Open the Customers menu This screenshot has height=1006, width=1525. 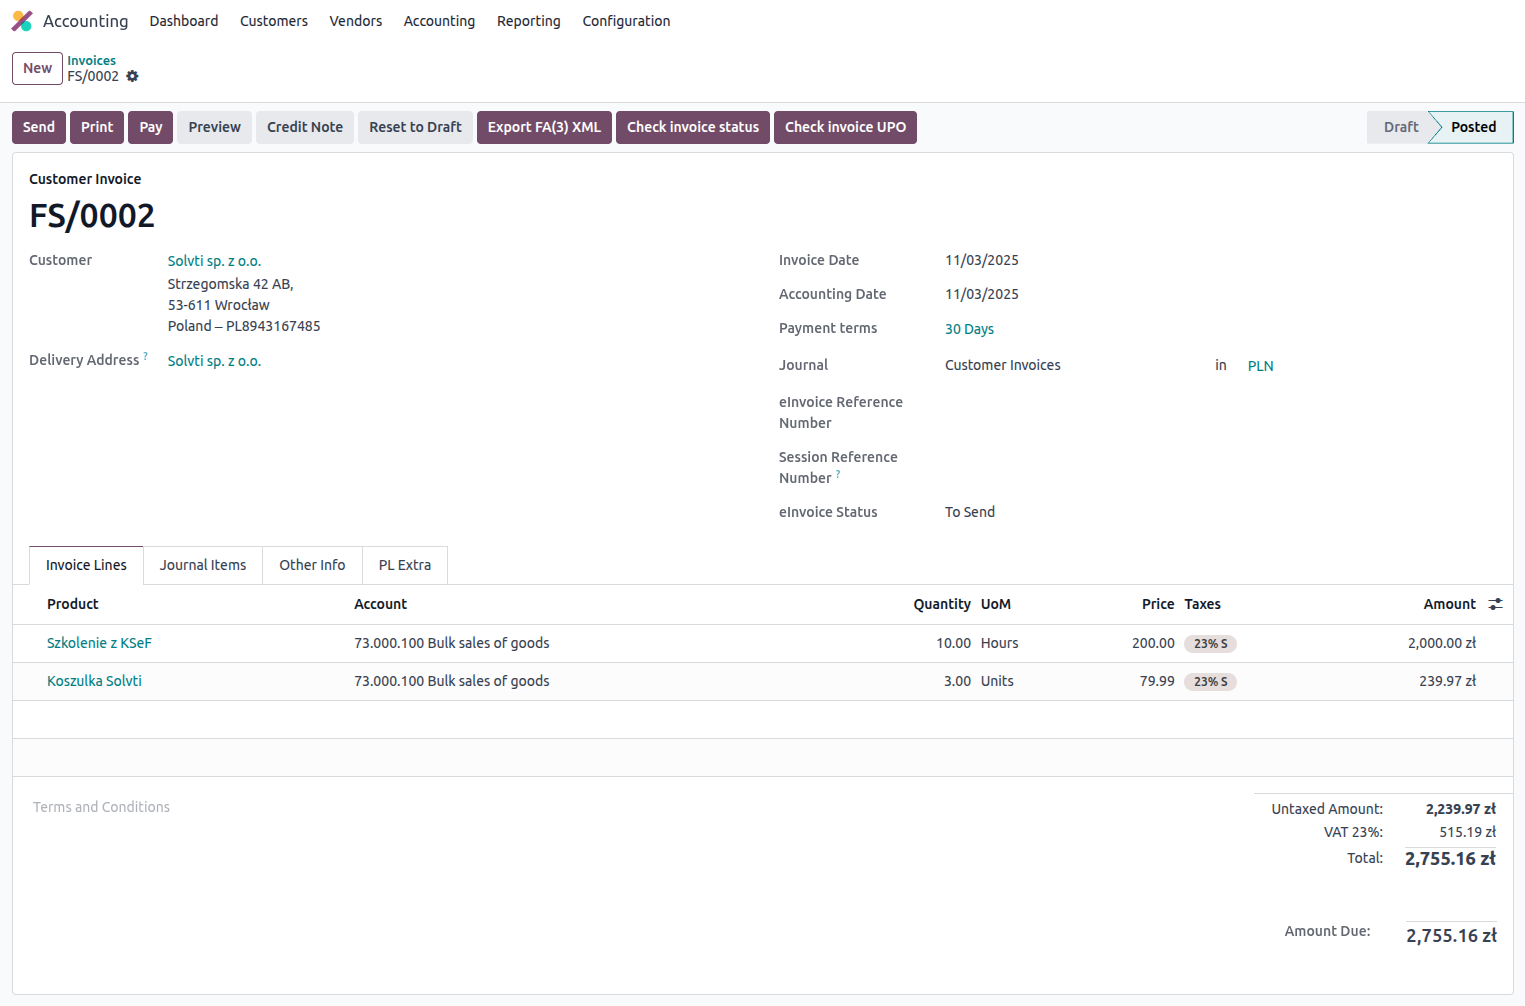[x=273, y=21]
